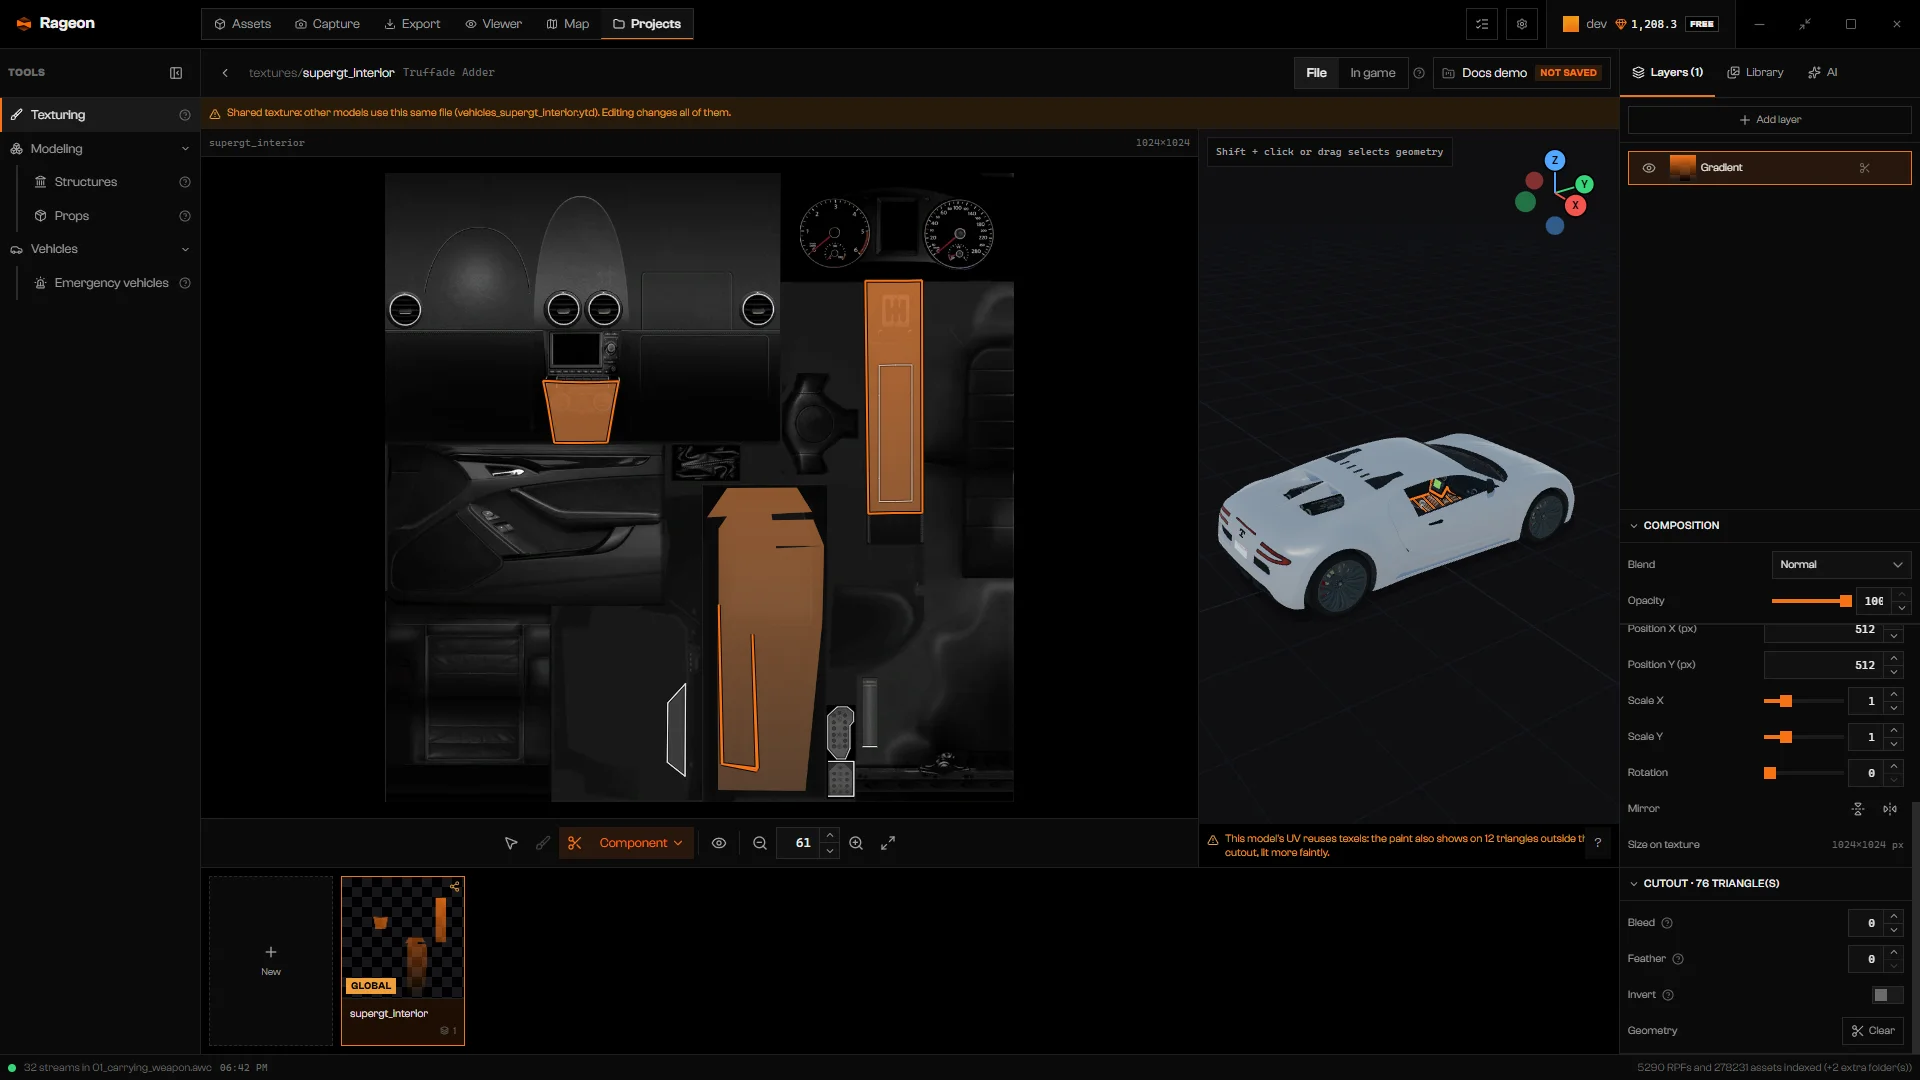Switch the preview to File mode
Image resolution: width=1920 pixels, height=1080 pixels.
tap(1316, 73)
